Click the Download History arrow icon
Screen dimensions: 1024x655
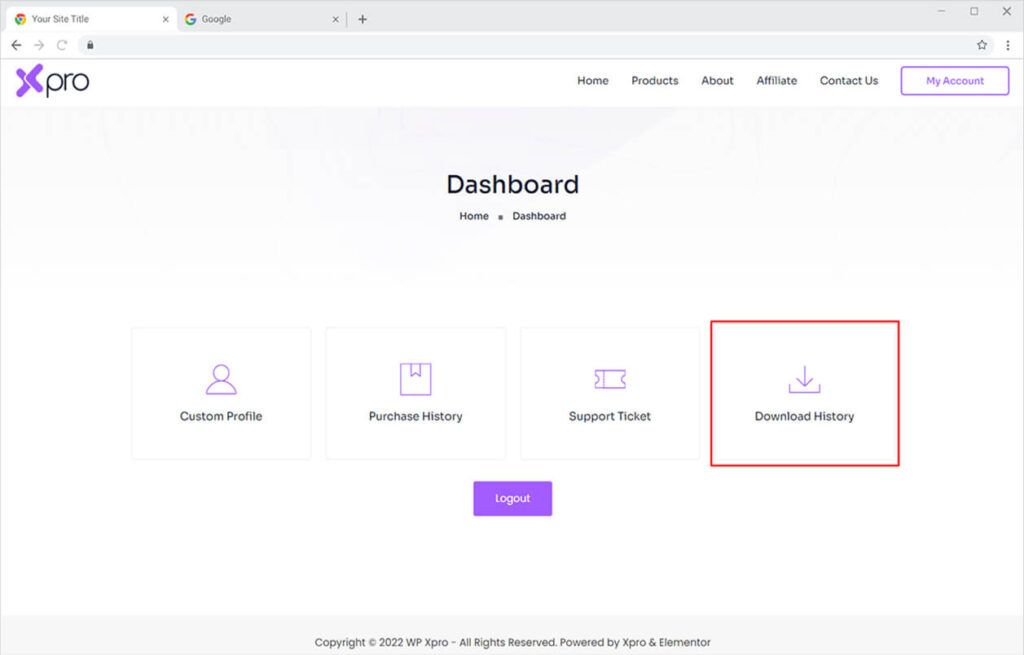[x=804, y=379]
